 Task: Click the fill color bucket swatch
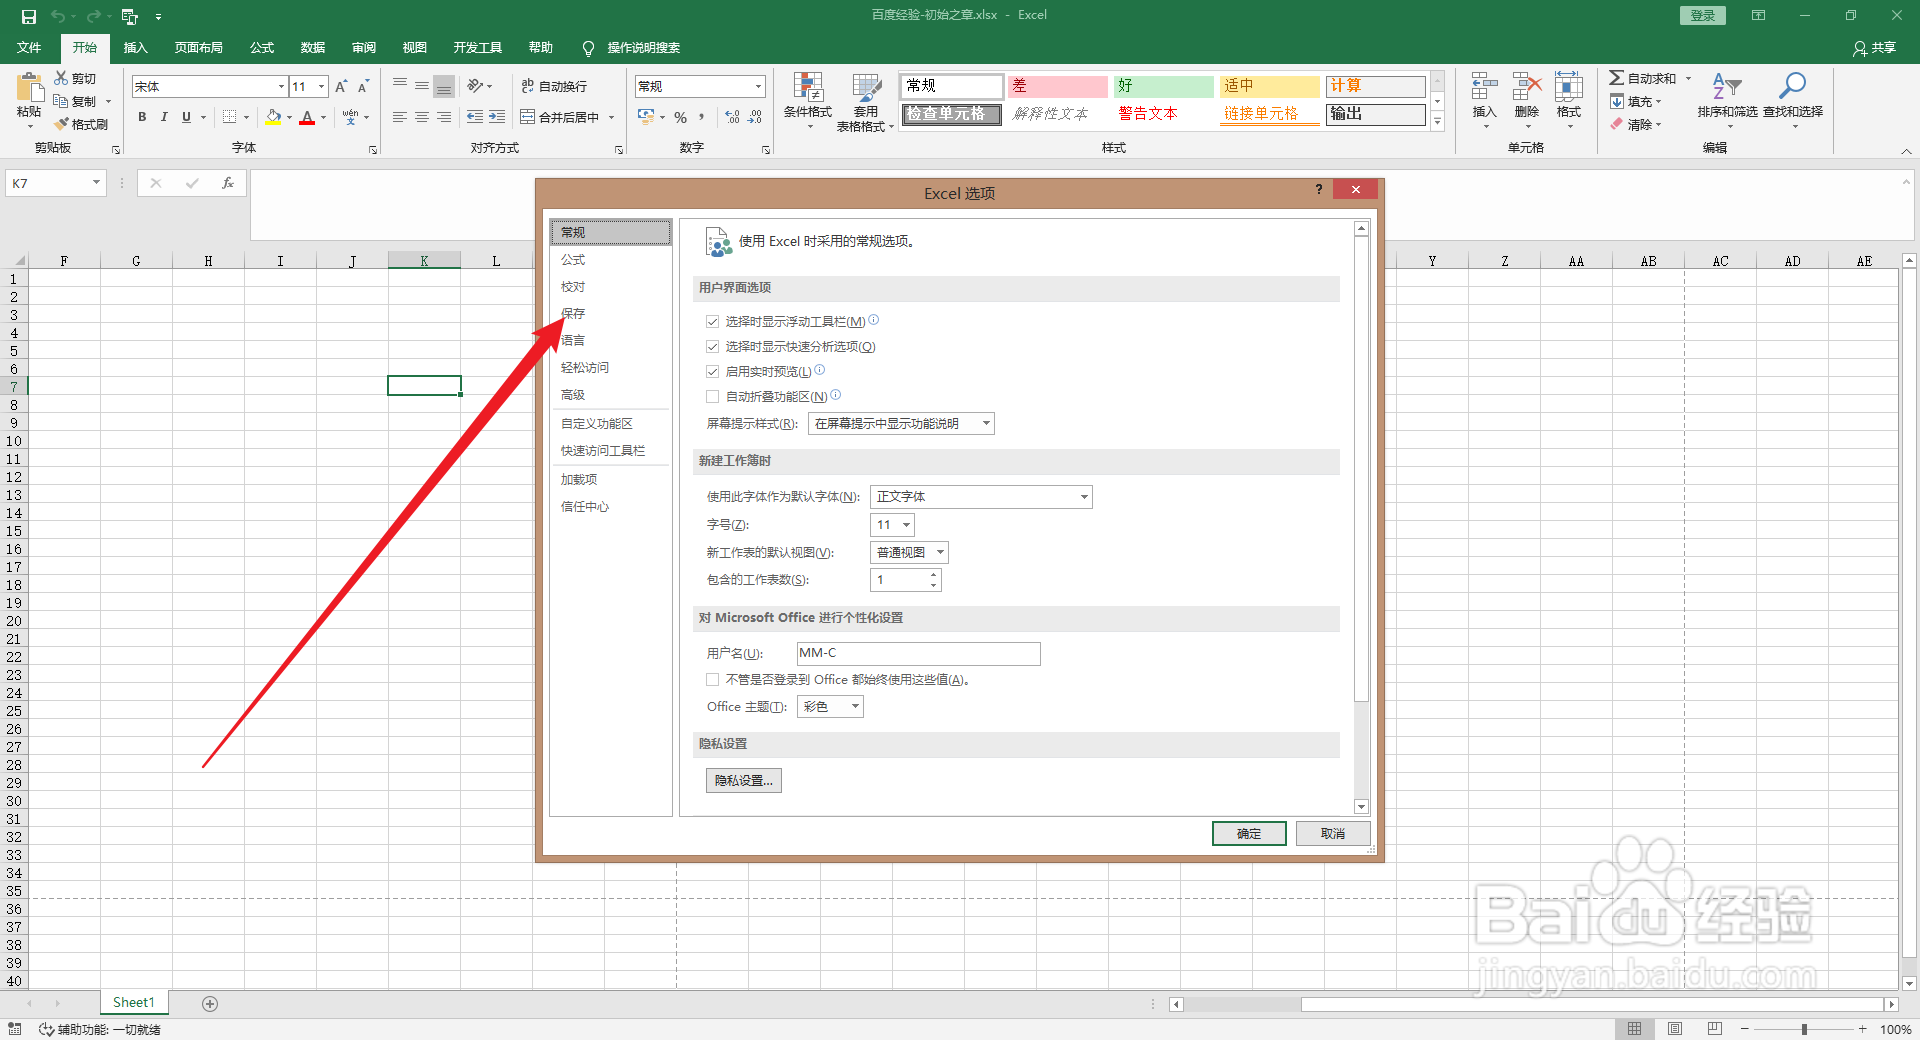click(273, 117)
